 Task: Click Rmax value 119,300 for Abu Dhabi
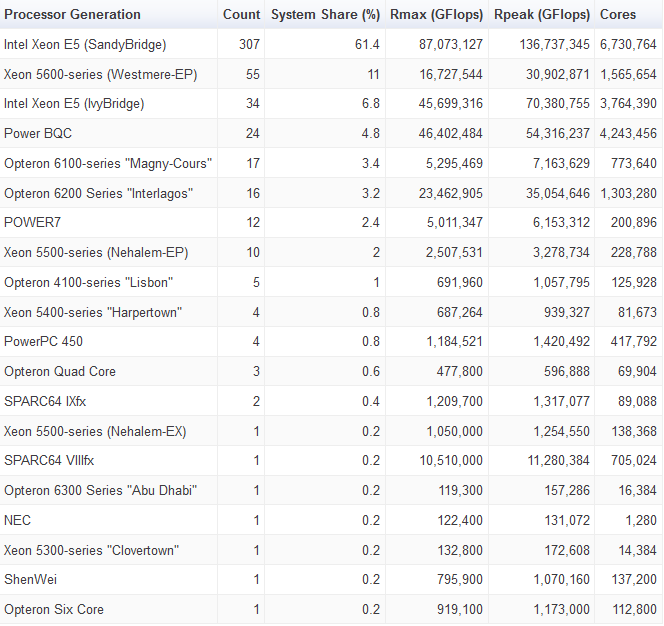point(459,490)
